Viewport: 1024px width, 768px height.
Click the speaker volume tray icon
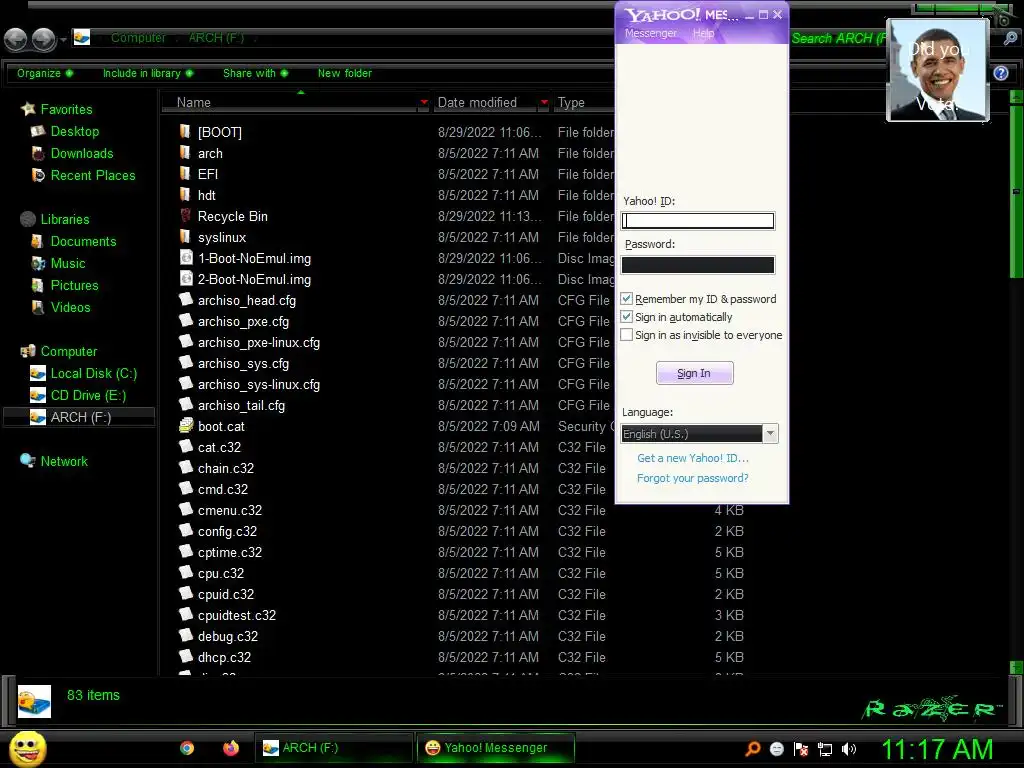pos(848,749)
